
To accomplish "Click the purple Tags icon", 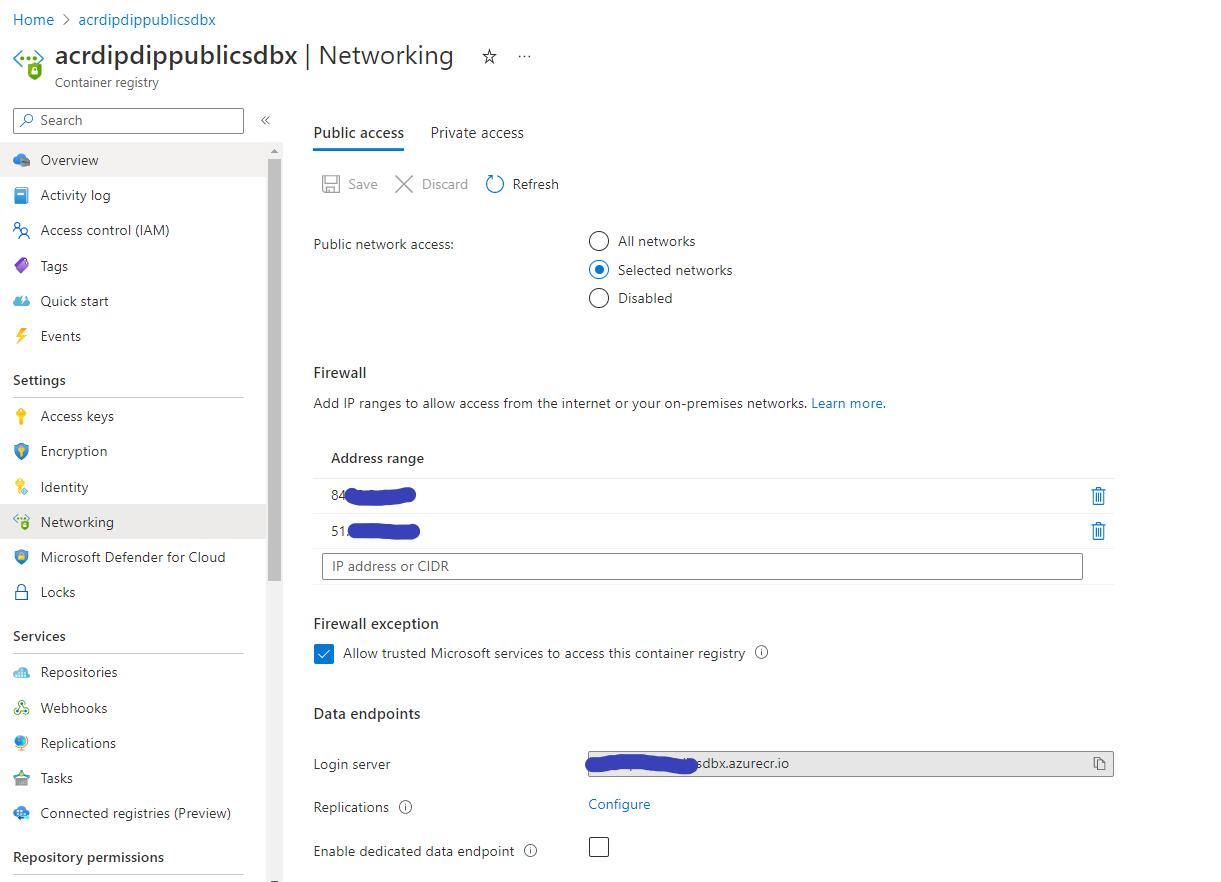I will click(x=21, y=266).
